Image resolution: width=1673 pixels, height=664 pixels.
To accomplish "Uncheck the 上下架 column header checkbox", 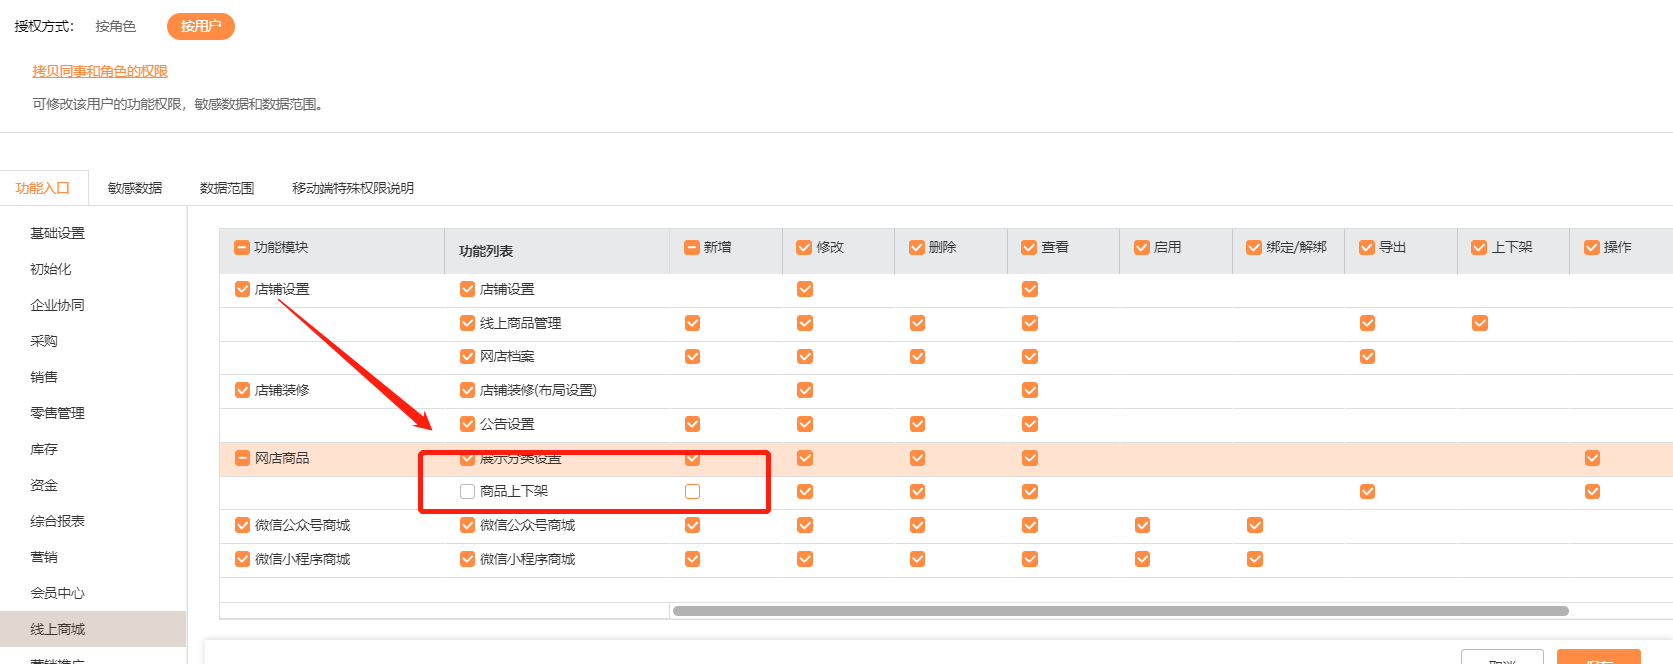I will (1479, 247).
